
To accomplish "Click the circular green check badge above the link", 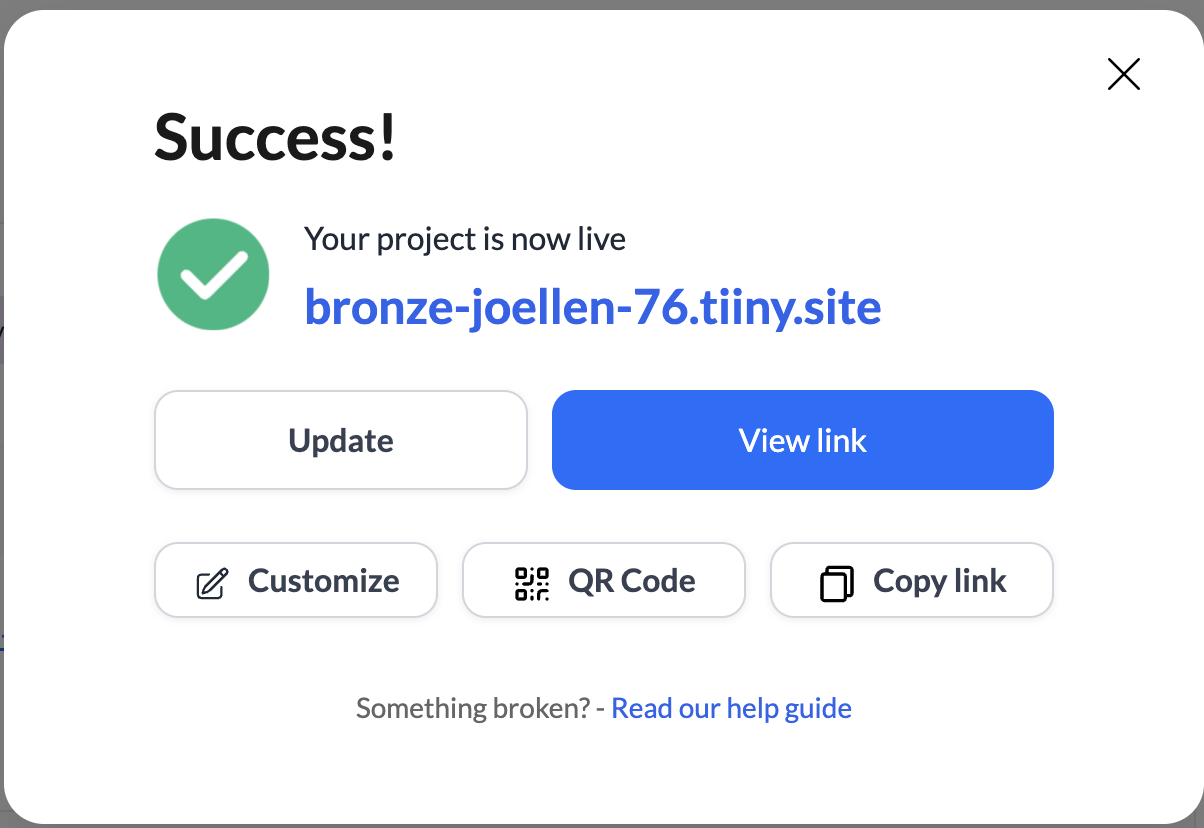I will click(x=213, y=273).
